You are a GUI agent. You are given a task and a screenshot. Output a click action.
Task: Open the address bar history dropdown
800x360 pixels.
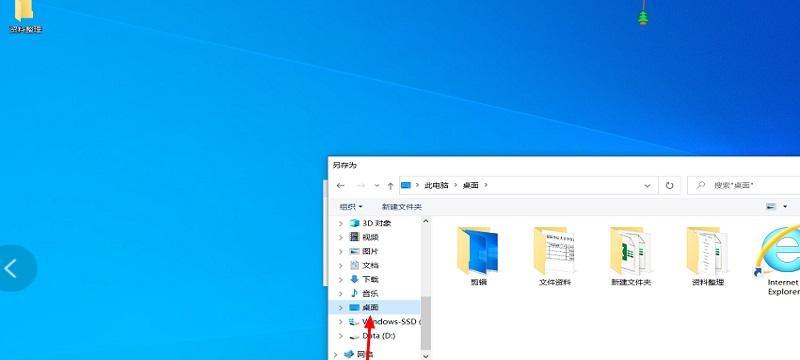[x=648, y=186]
